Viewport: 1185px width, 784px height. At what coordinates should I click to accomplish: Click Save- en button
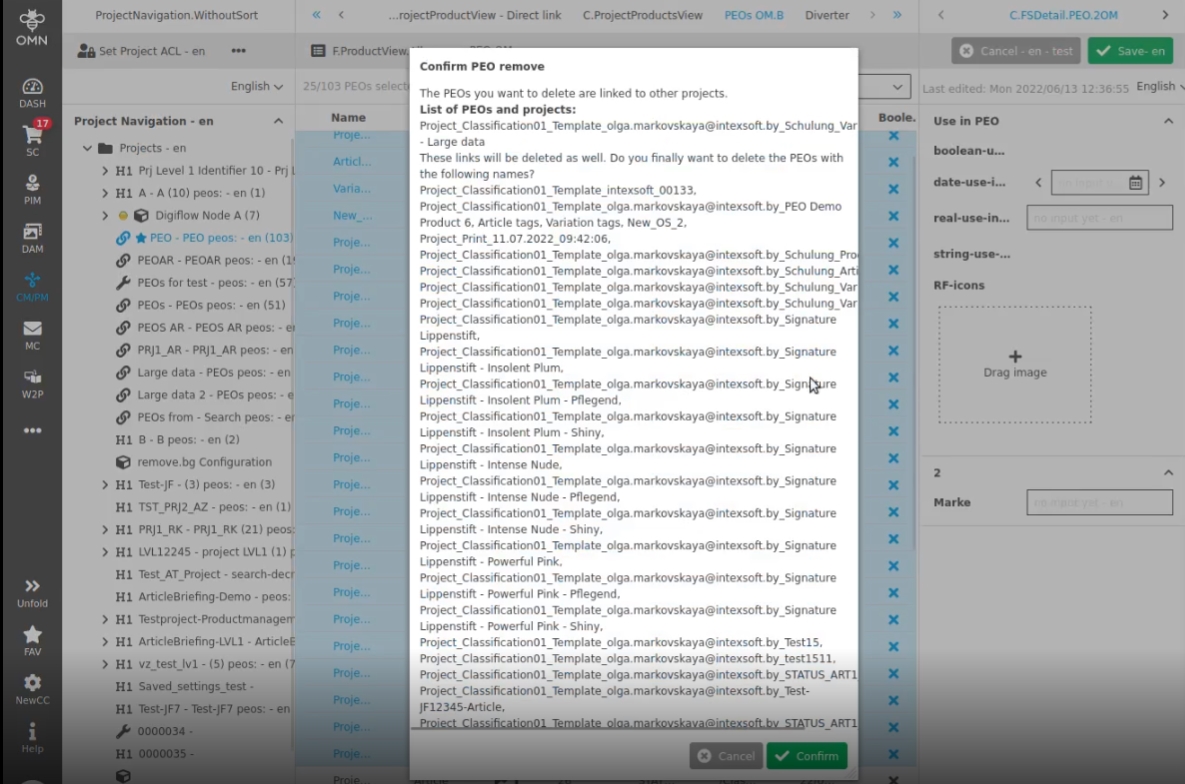point(1131,51)
